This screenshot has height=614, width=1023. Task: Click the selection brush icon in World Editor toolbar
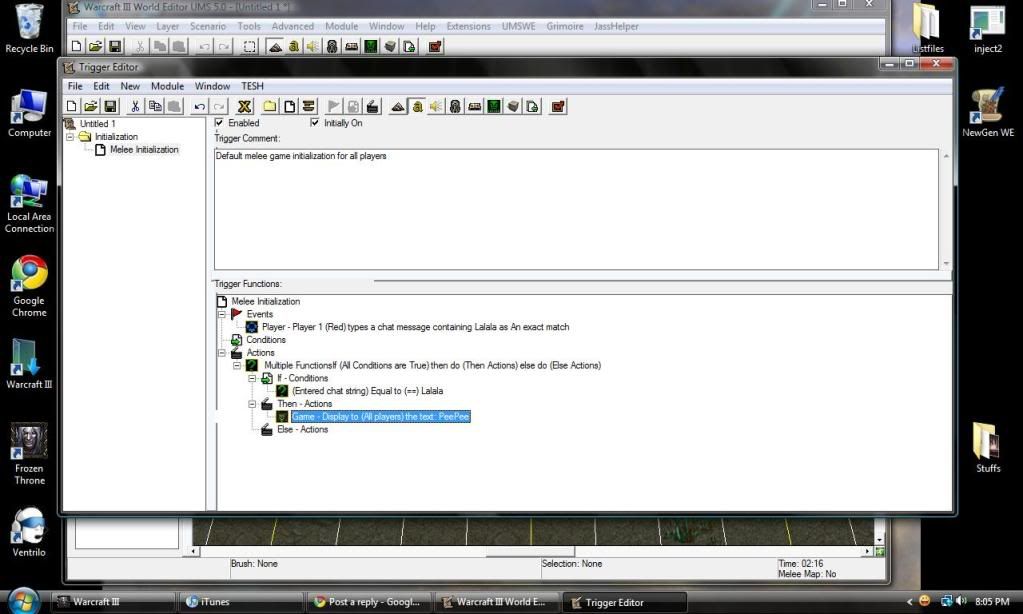pyautogui.click(x=250, y=46)
